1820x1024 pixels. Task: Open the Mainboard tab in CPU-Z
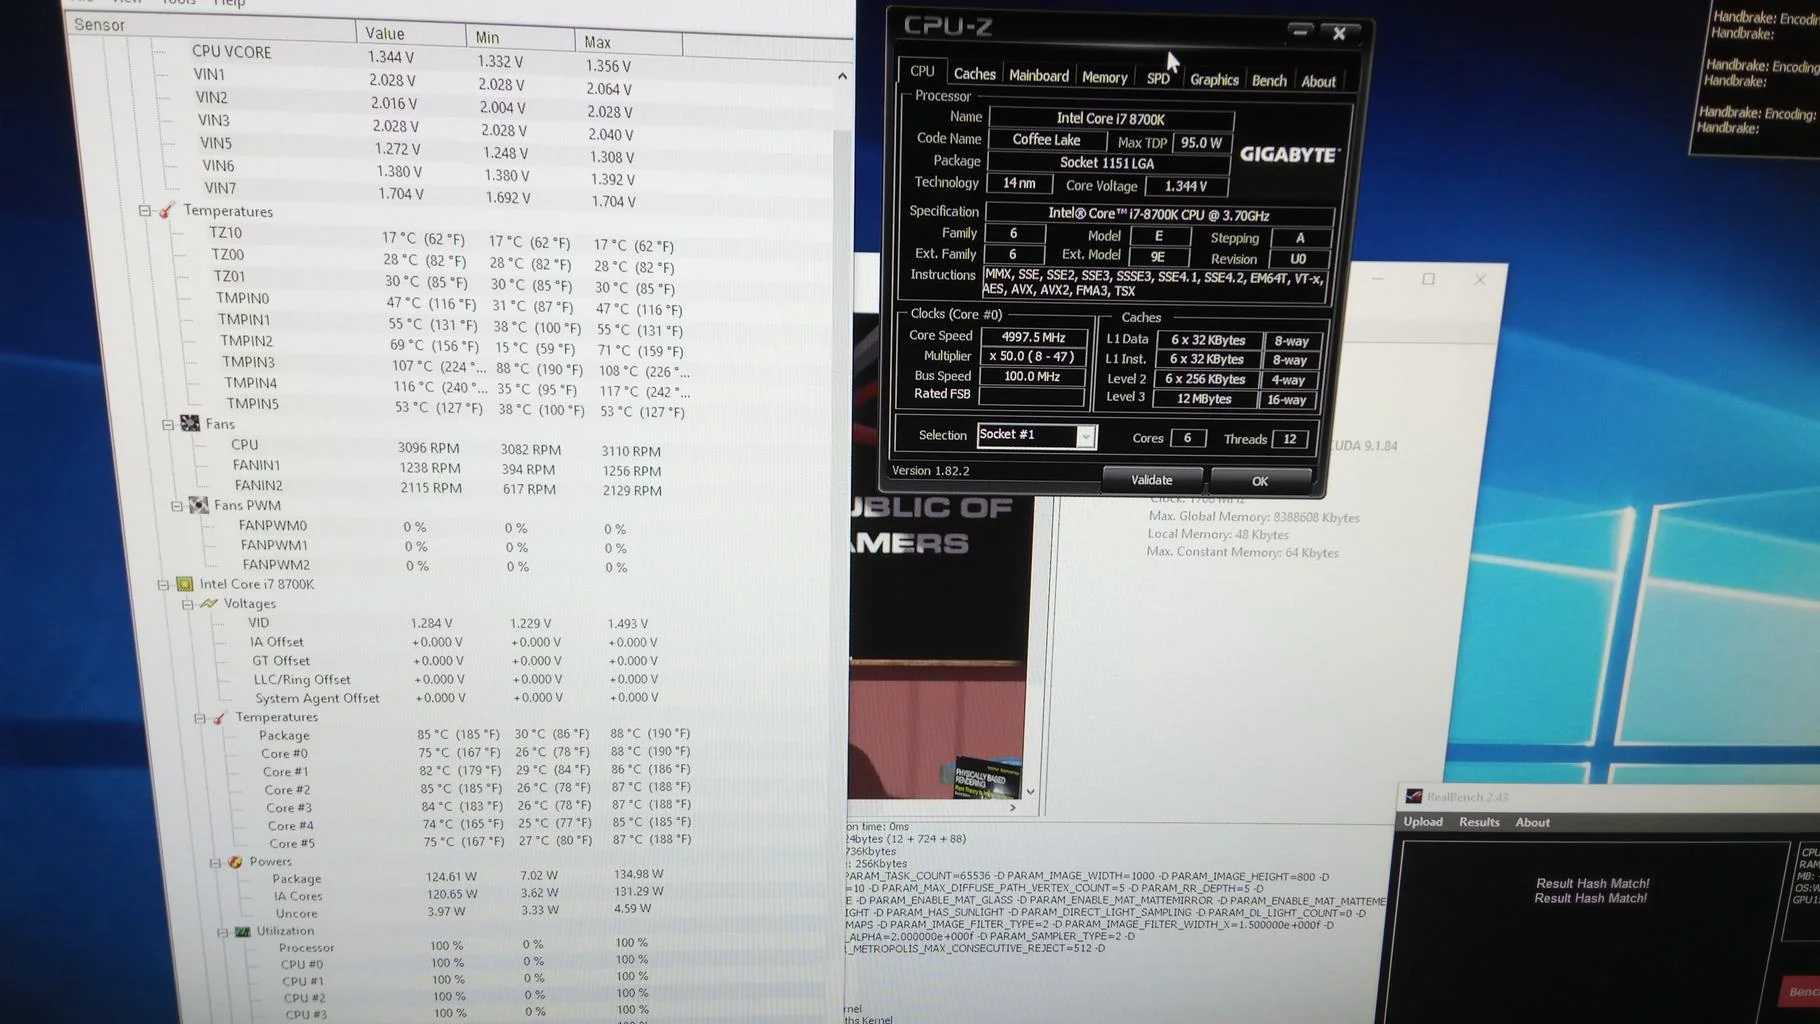1039,76
